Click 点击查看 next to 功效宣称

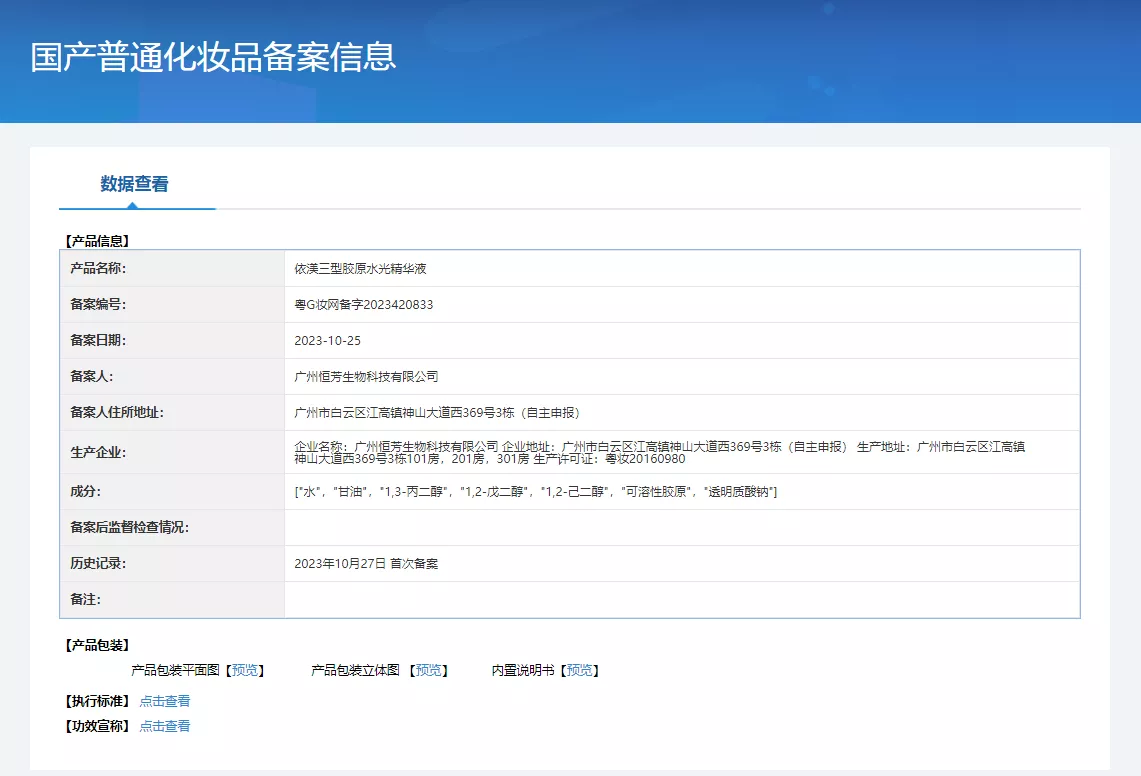tap(165, 726)
